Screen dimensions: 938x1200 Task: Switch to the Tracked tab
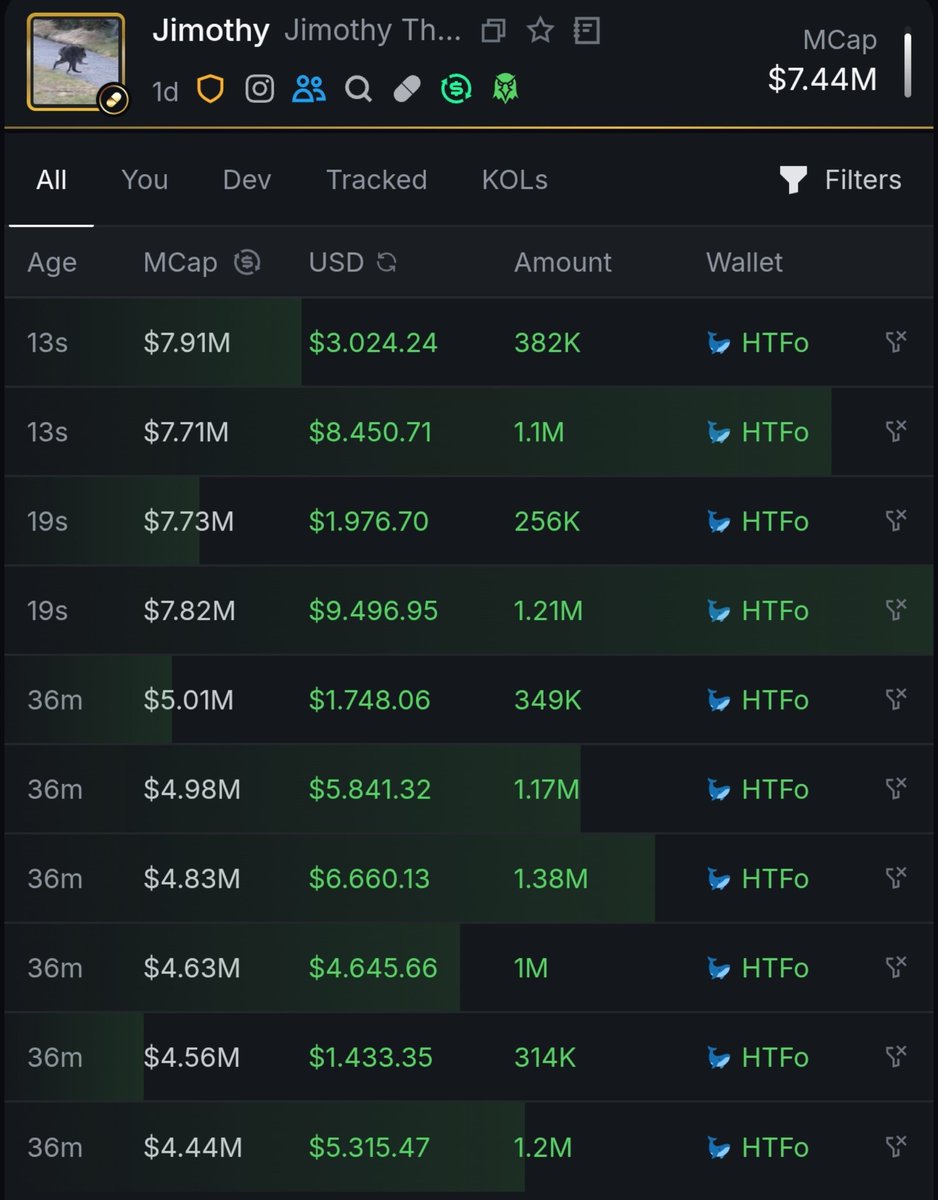pos(376,180)
